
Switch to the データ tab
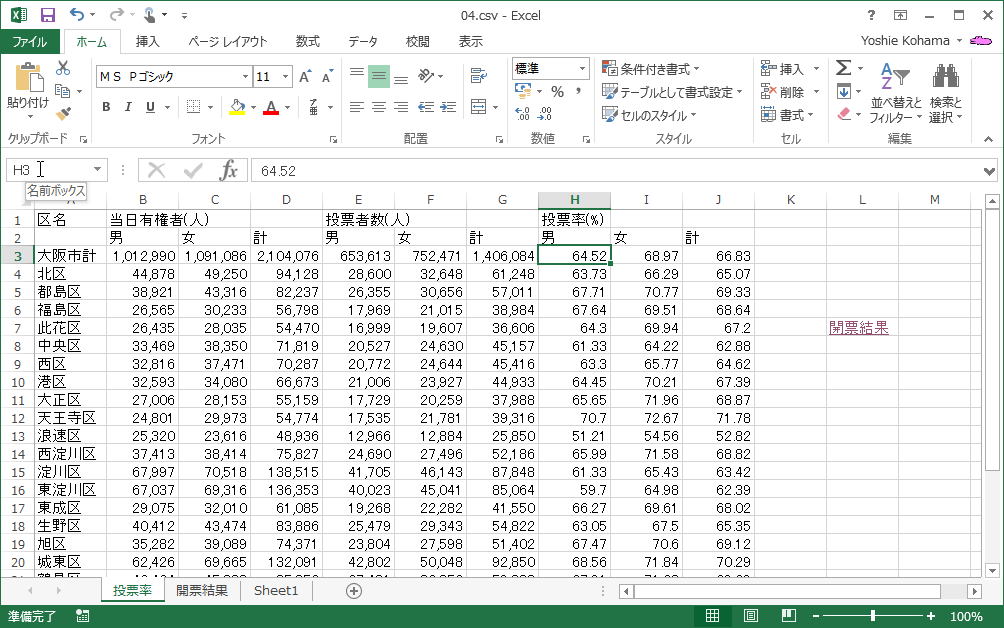pyautogui.click(x=362, y=42)
